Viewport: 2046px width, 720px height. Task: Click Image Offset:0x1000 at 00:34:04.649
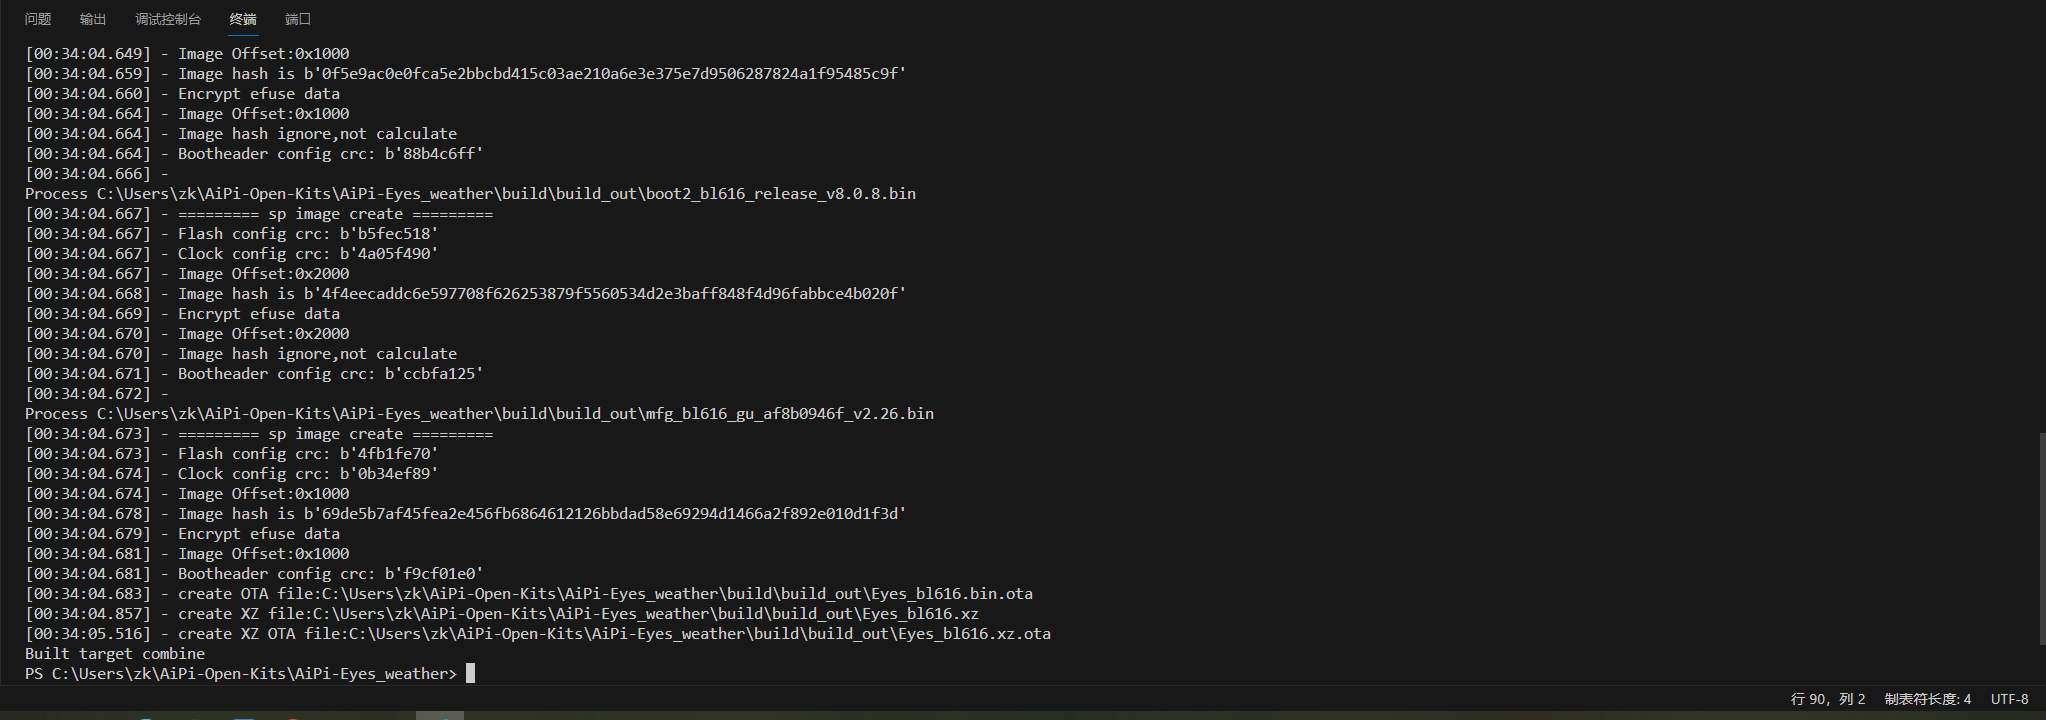pos(264,54)
